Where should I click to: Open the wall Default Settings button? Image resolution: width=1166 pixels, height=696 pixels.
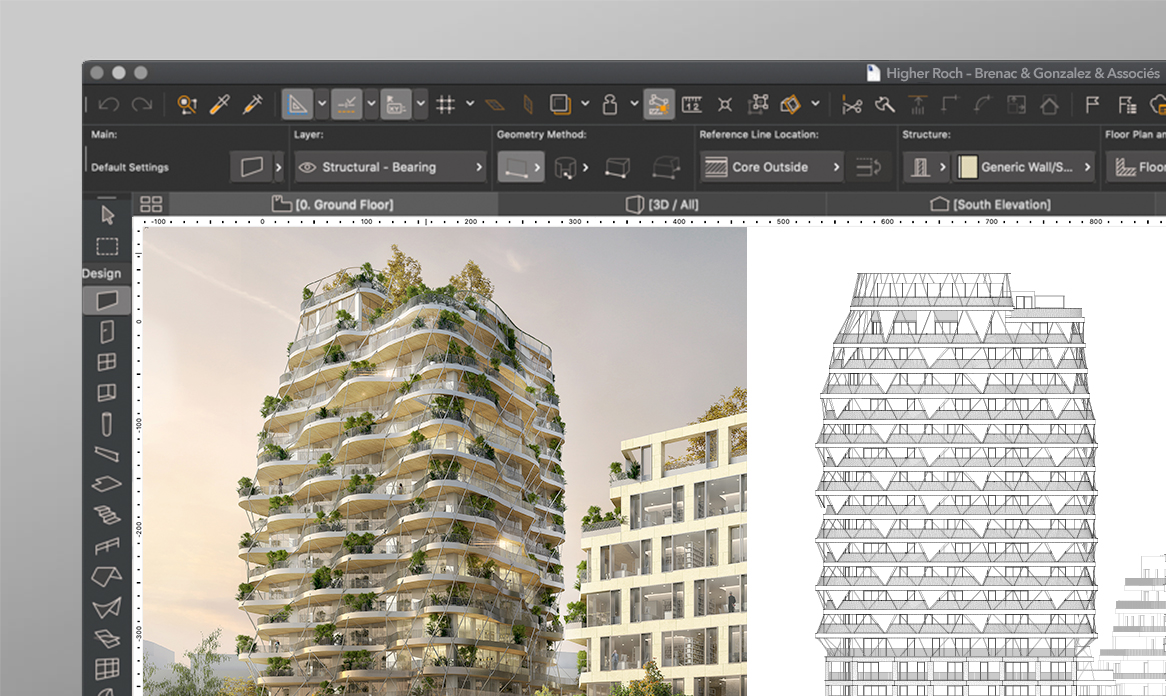(x=251, y=167)
